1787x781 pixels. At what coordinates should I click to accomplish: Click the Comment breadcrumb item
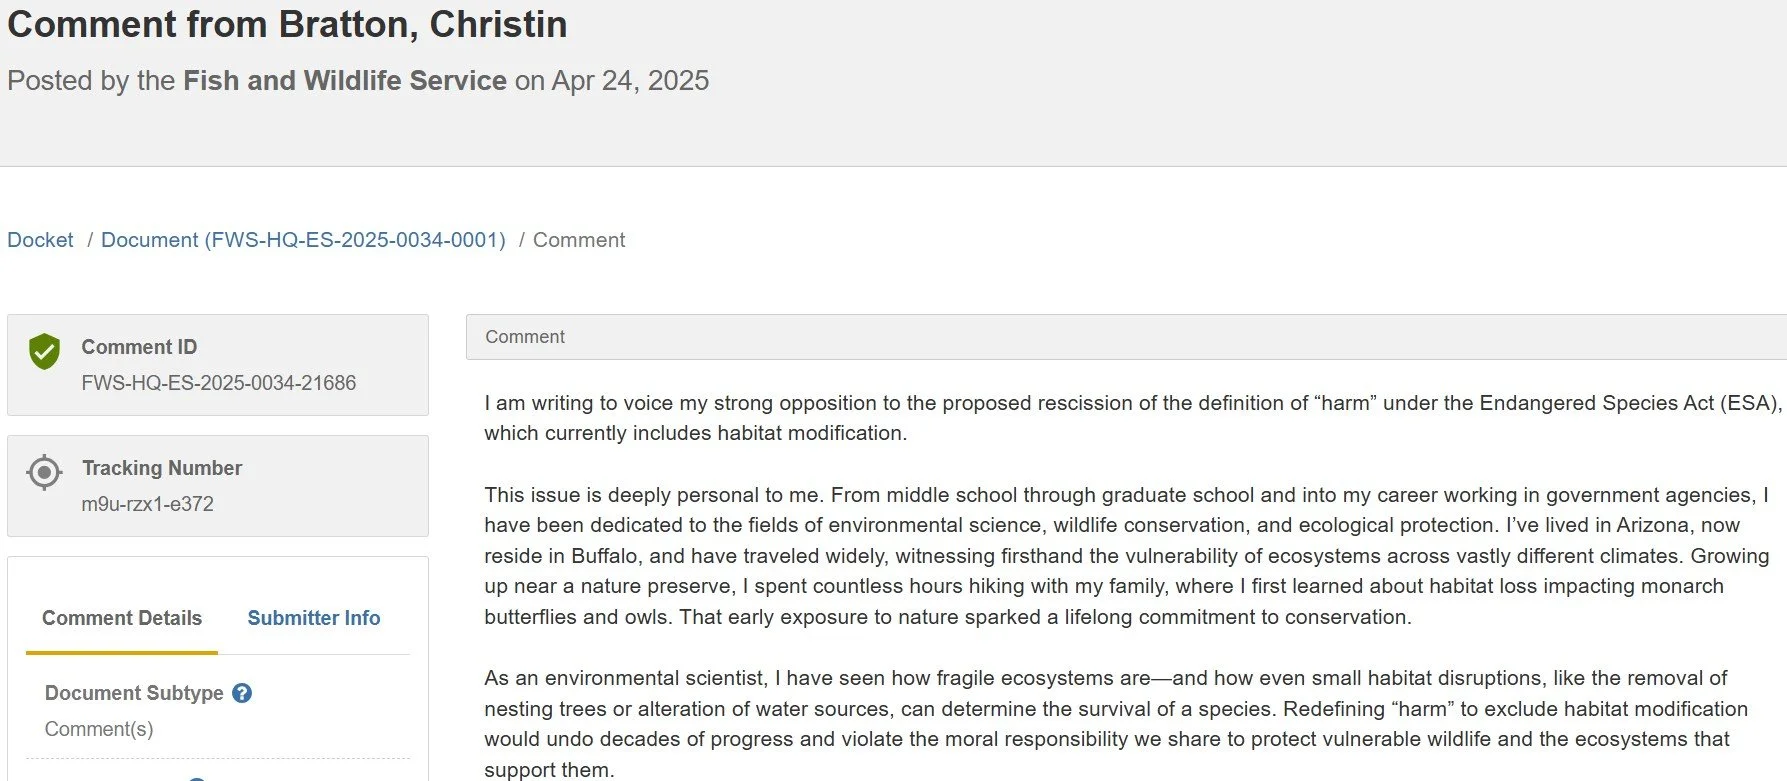pyautogui.click(x=579, y=240)
